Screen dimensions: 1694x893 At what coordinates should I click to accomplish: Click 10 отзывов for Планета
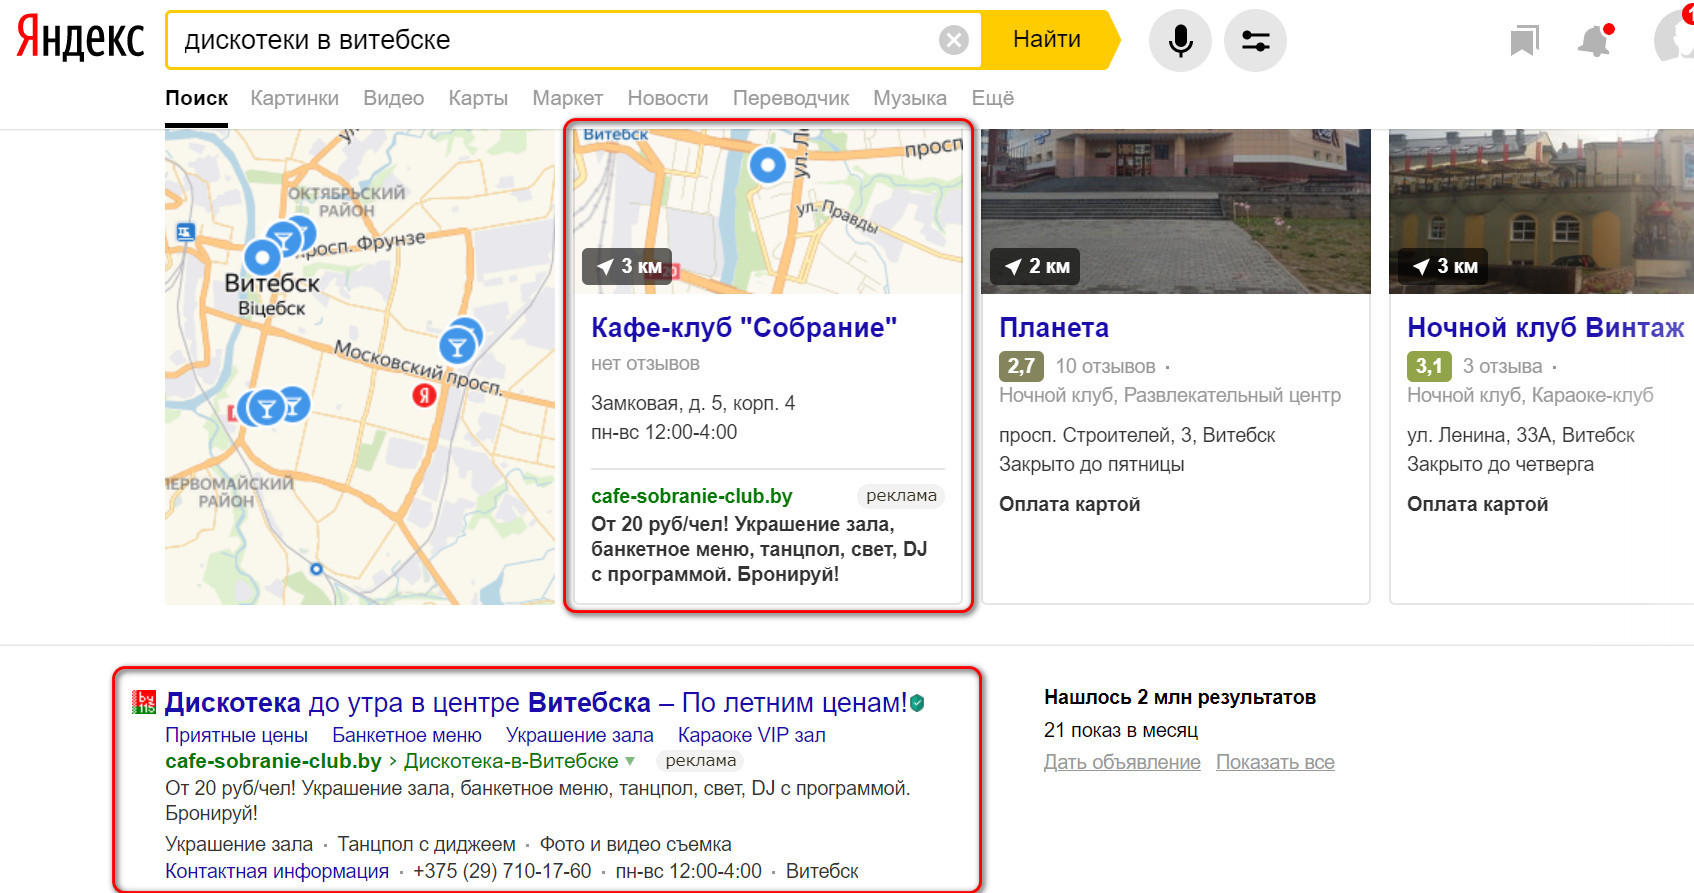[1105, 366]
